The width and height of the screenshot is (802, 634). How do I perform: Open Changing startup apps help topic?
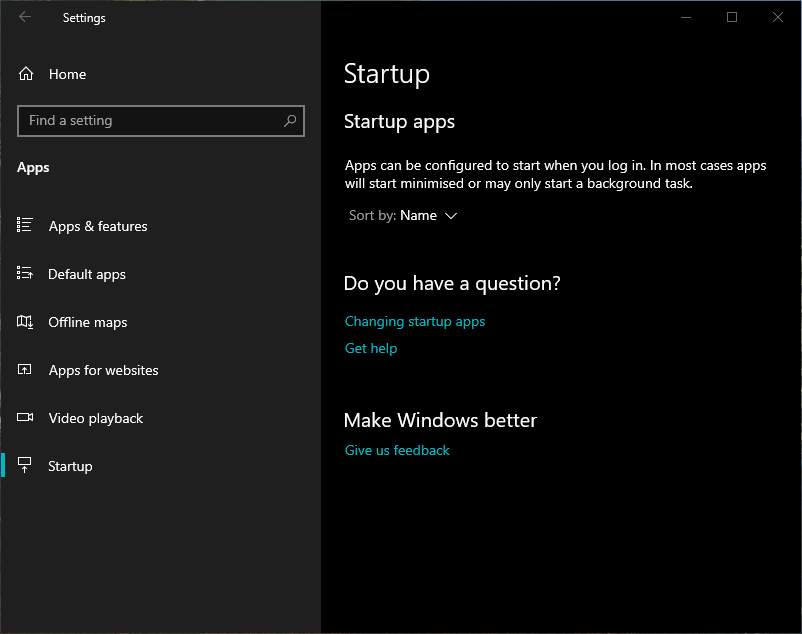(x=415, y=321)
